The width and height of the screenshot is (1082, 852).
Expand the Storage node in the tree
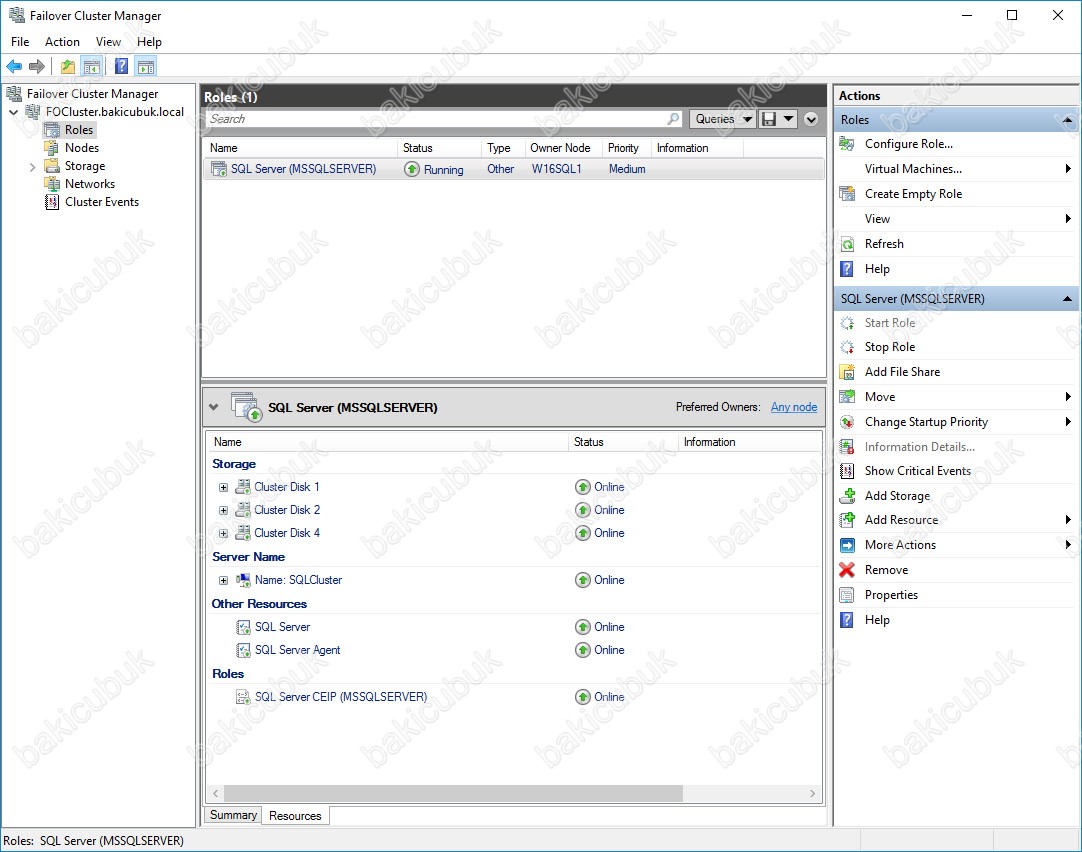pyautogui.click(x=32, y=166)
